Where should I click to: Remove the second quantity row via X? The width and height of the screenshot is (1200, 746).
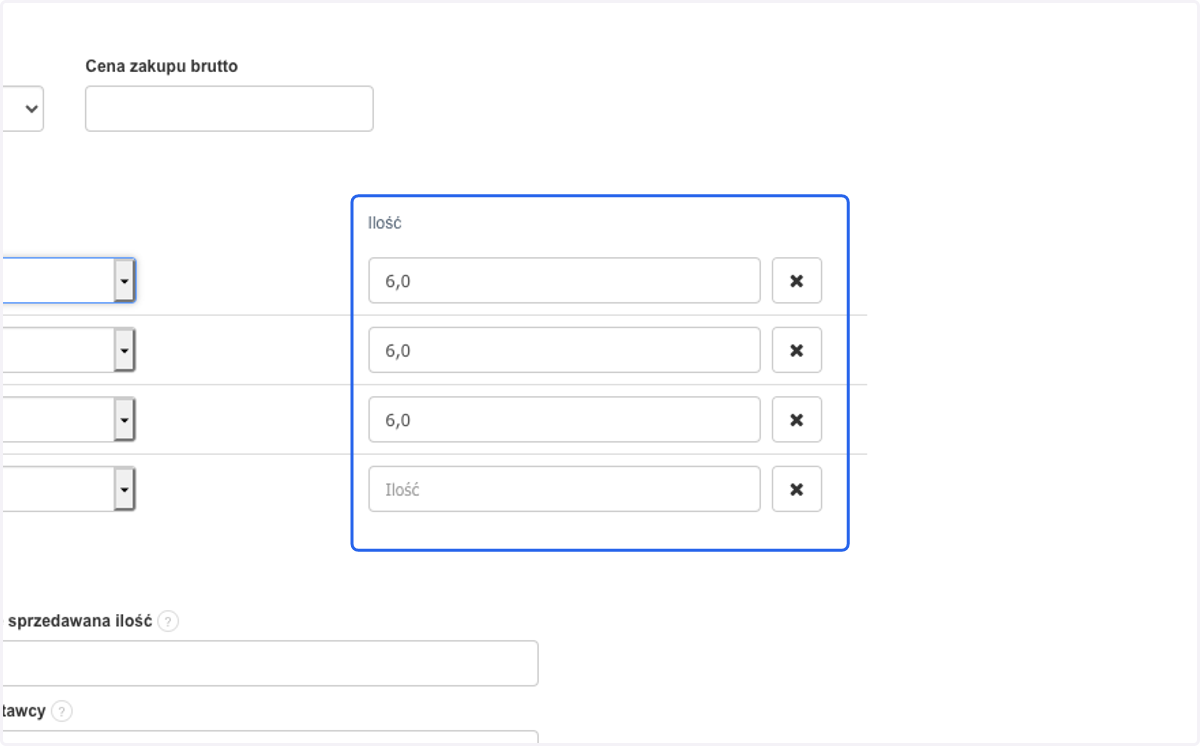797,350
